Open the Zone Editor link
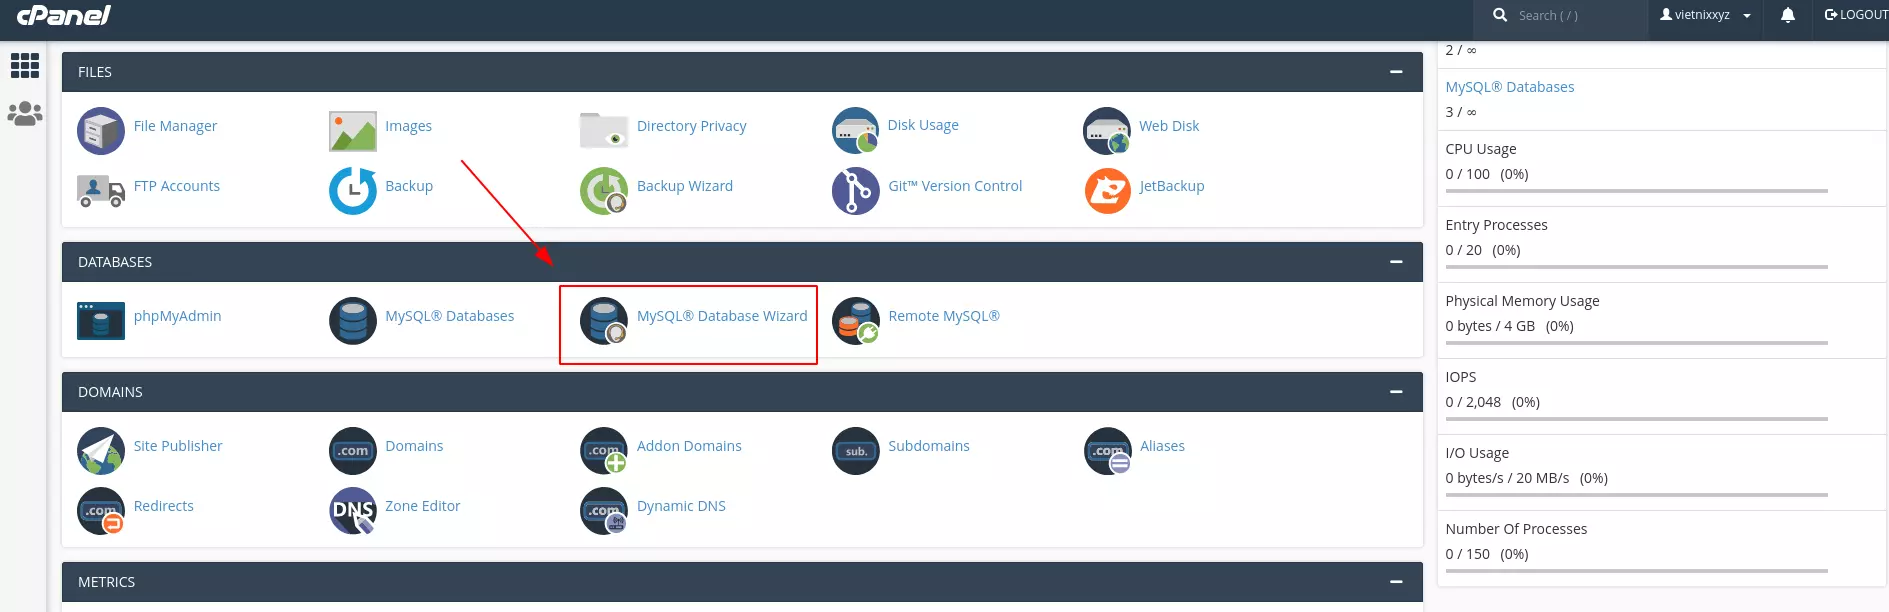 pyautogui.click(x=423, y=506)
